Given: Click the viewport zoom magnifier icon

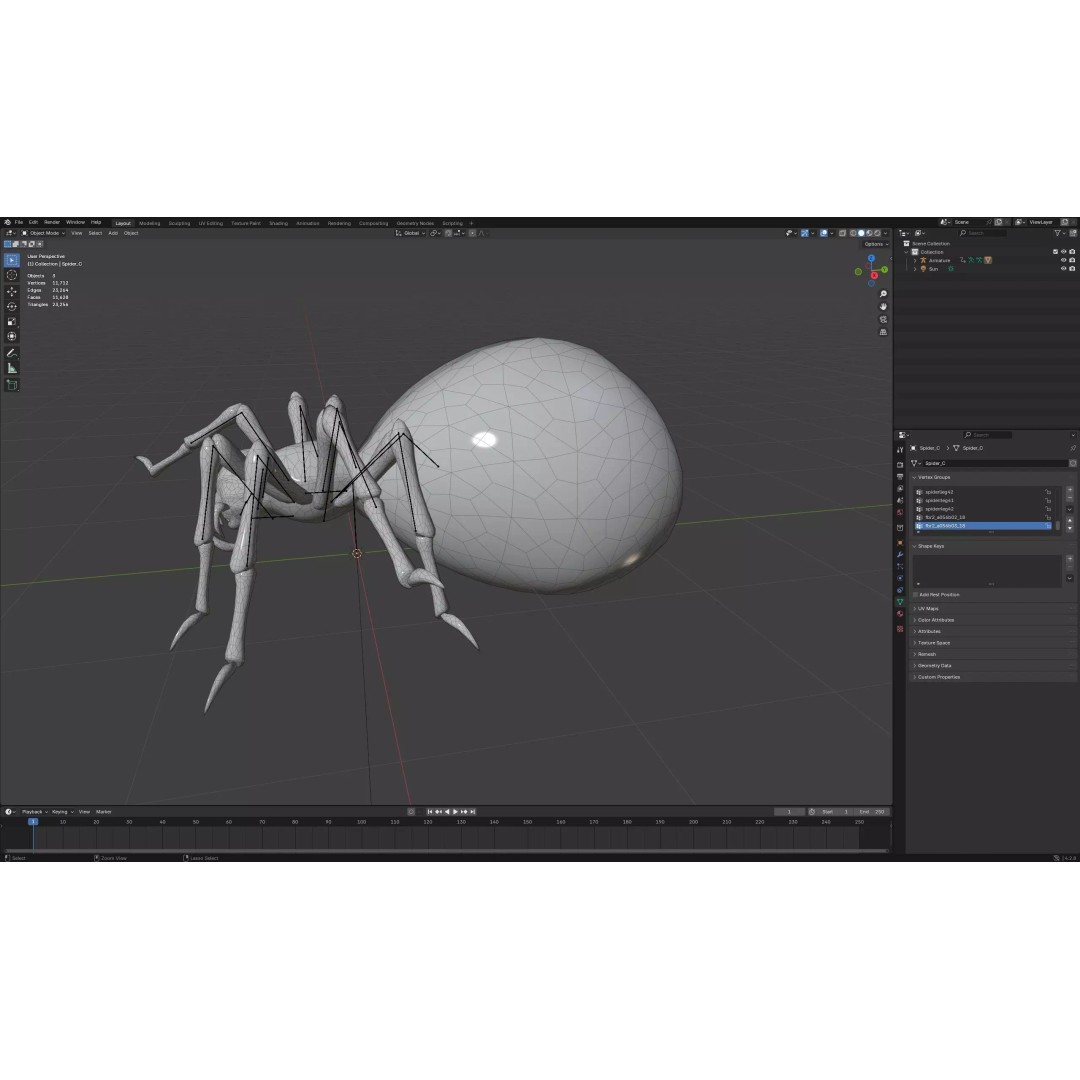Looking at the screenshot, I should [x=883, y=294].
